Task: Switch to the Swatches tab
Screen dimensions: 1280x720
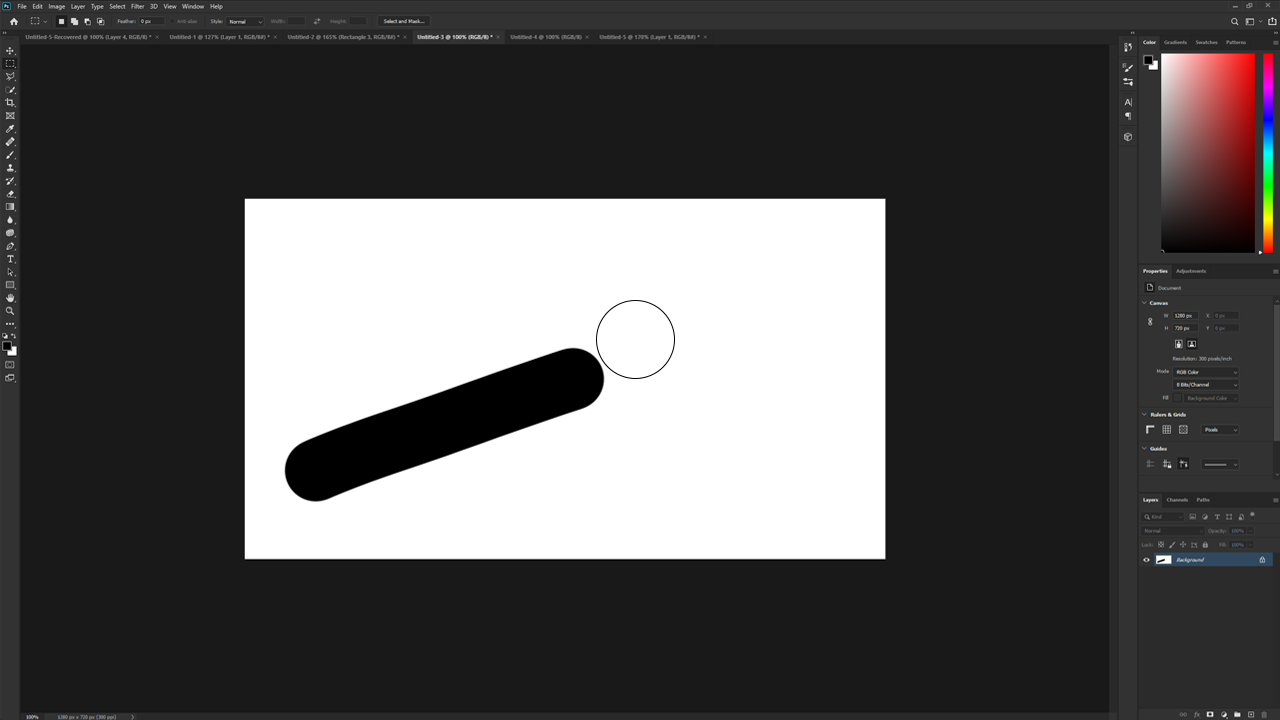Action: pyautogui.click(x=1207, y=42)
